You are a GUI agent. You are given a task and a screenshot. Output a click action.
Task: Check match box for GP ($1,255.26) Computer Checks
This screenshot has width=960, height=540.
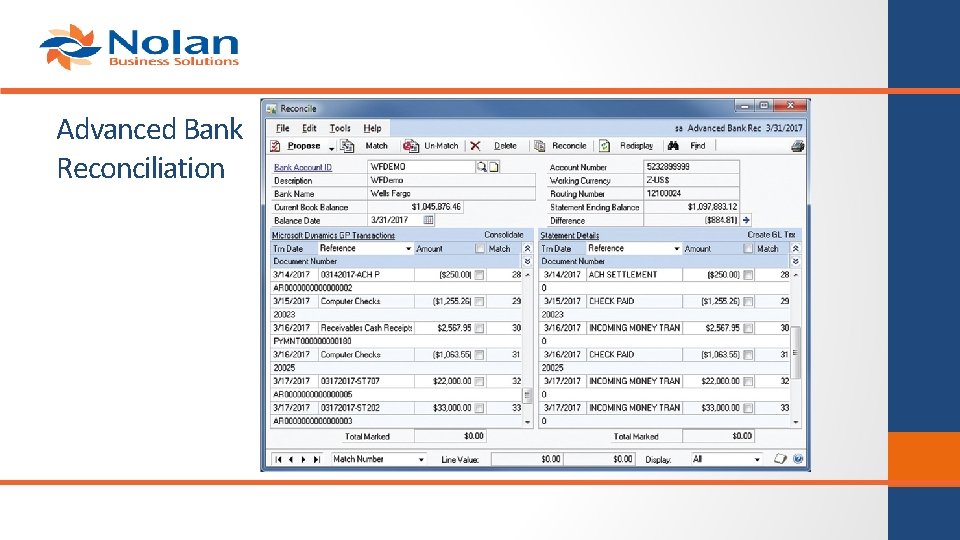point(479,301)
